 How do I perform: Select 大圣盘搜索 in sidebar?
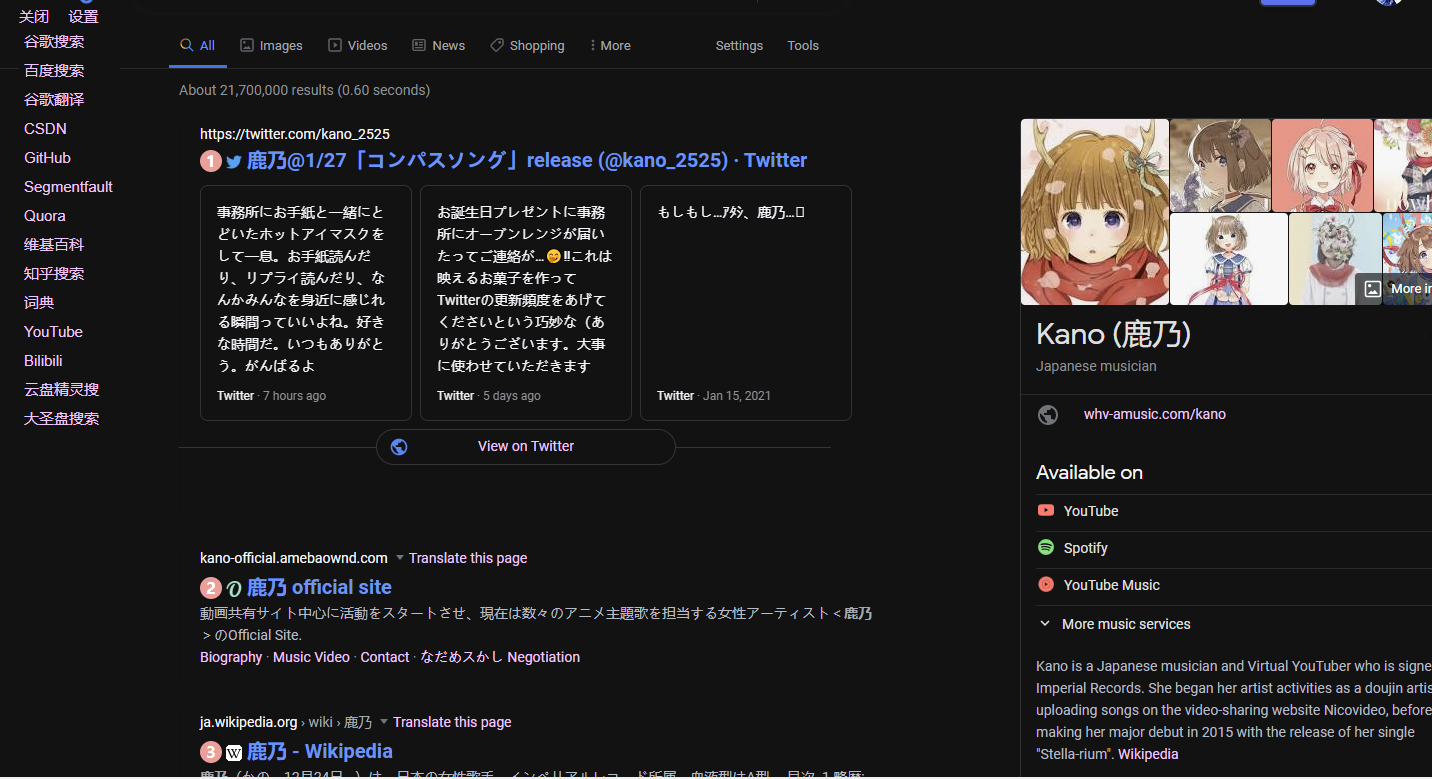point(62,419)
